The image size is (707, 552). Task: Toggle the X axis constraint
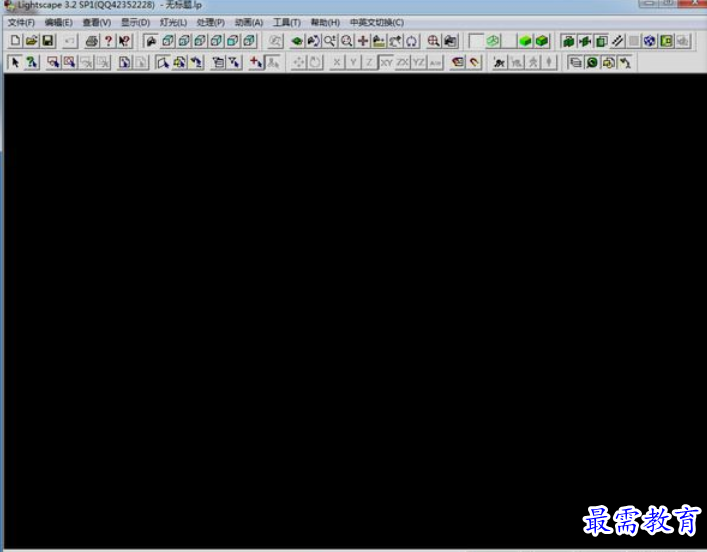(x=336, y=62)
